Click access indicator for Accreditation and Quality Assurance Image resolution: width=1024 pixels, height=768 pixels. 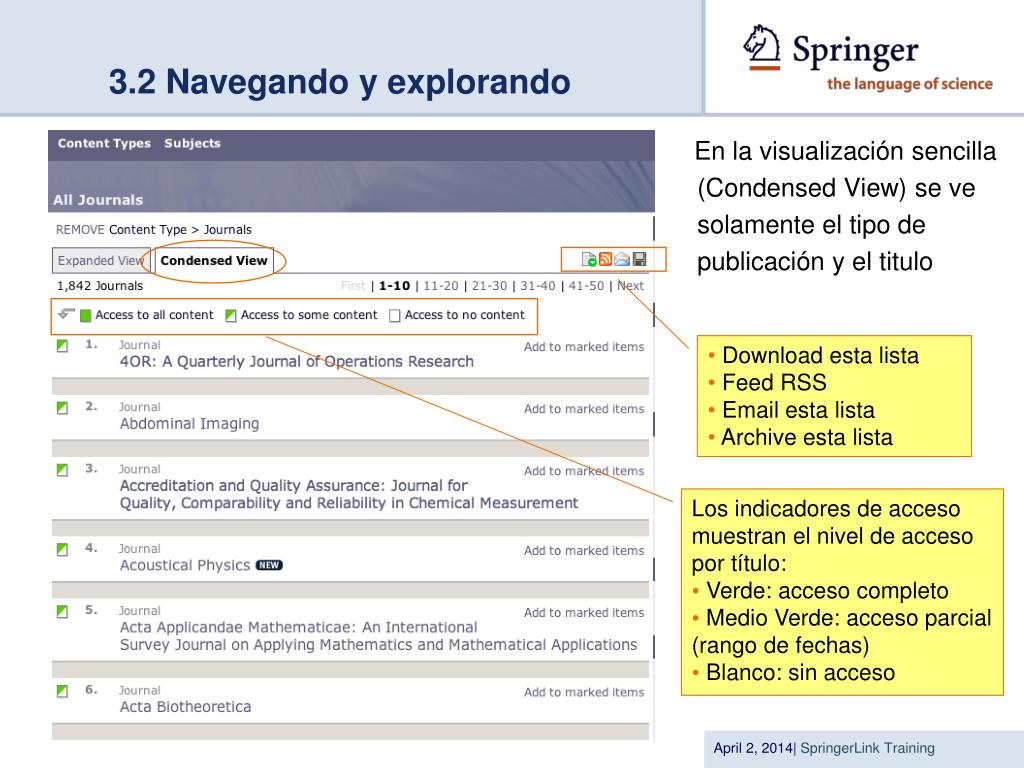[x=62, y=470]
